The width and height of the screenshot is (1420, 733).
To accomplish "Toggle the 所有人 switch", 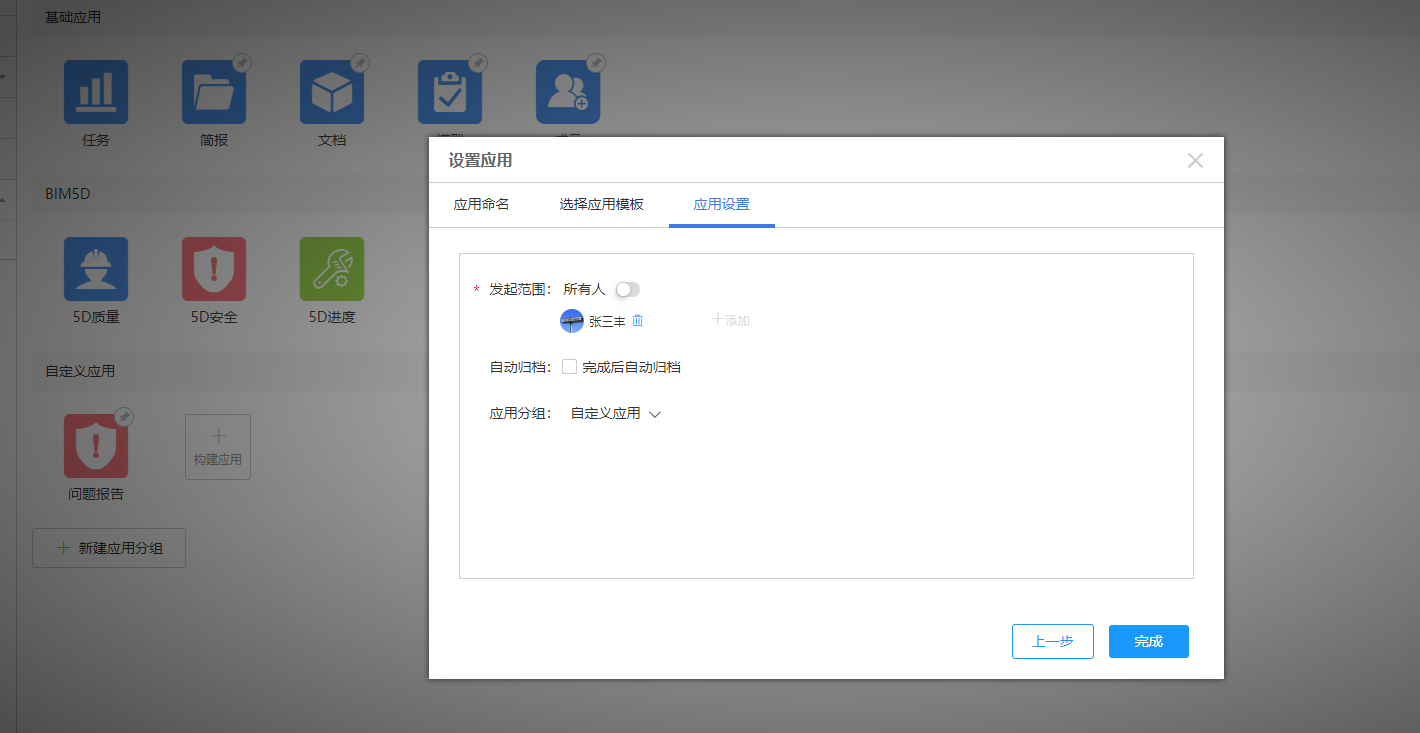I will coord(627,289).
